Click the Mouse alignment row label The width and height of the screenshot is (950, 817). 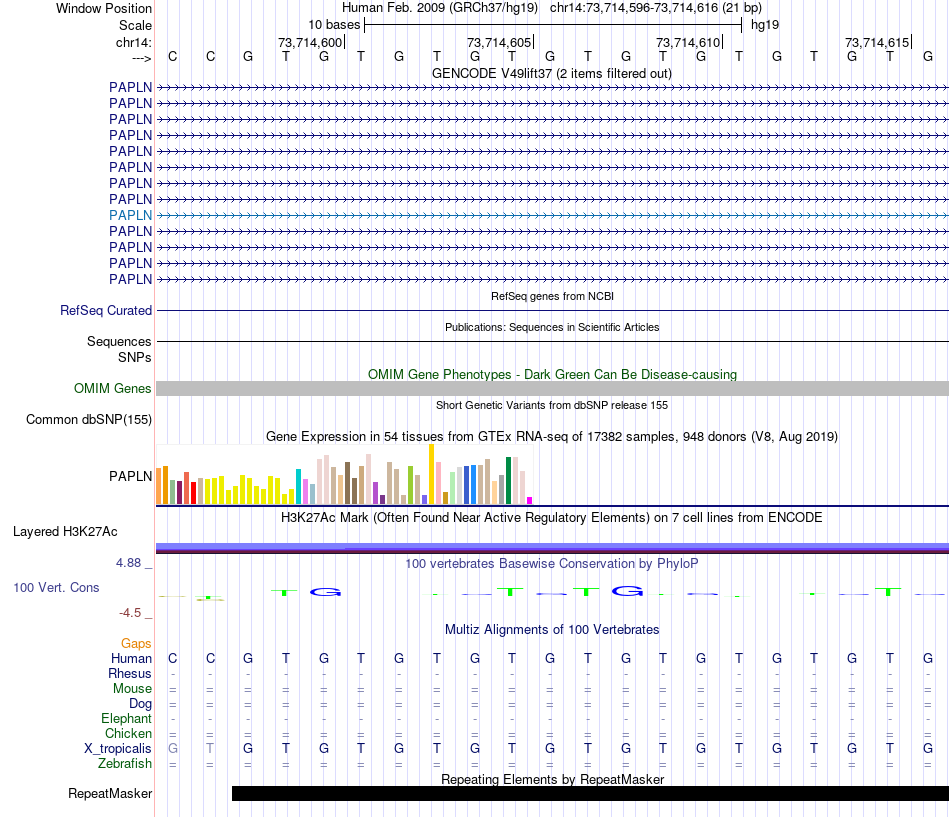point(132,689)
